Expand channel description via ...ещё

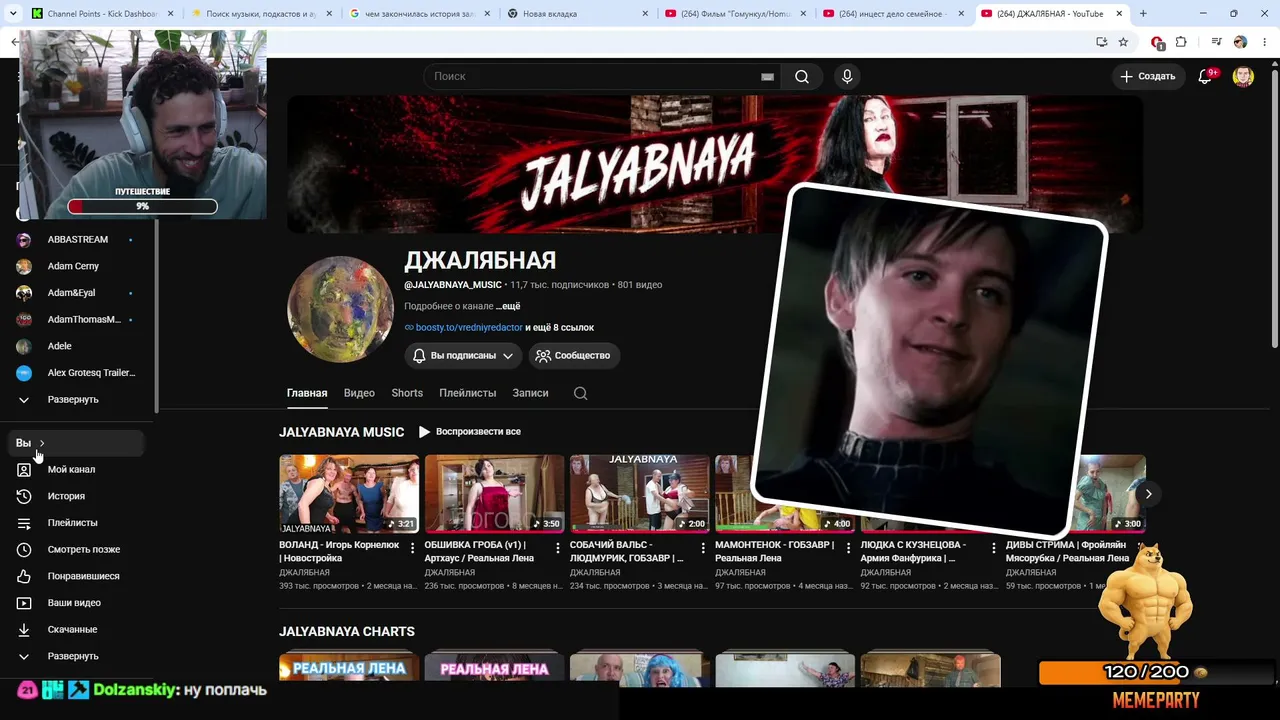point(508,306)
